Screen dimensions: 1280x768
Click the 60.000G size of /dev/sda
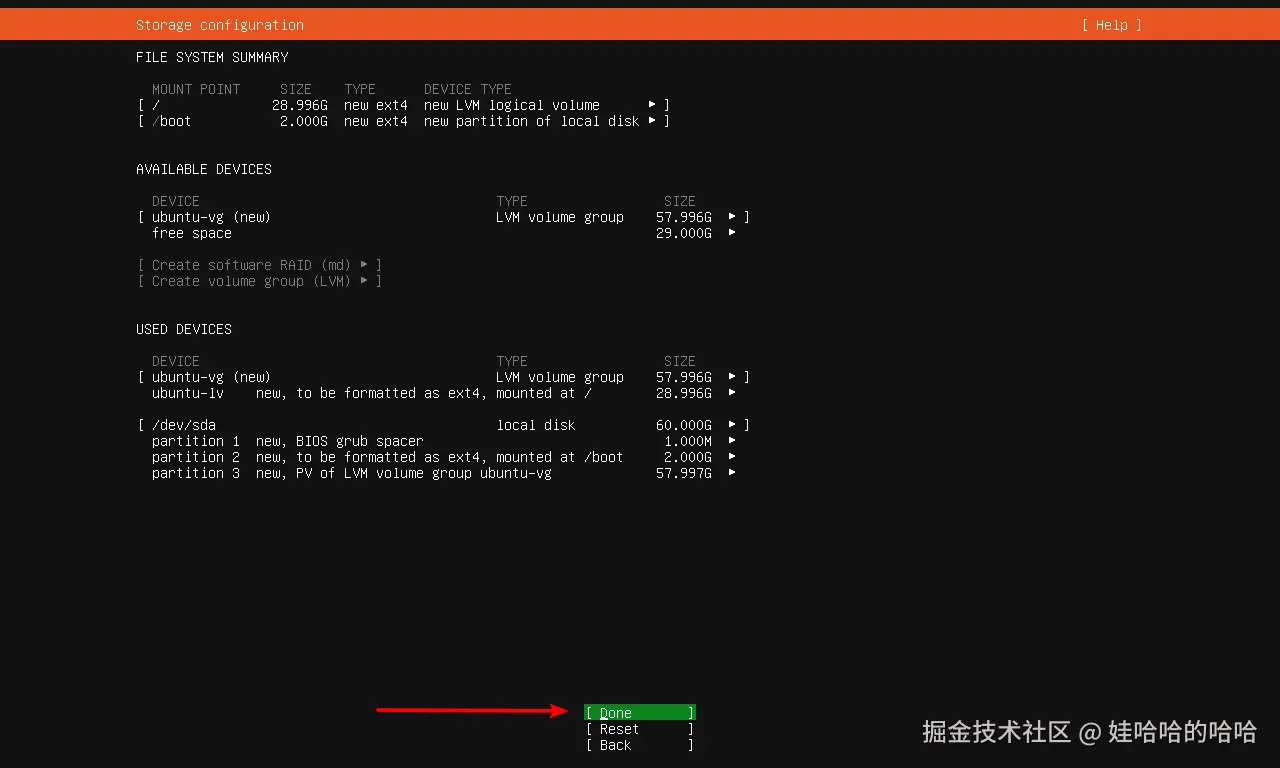coord(684,425)
